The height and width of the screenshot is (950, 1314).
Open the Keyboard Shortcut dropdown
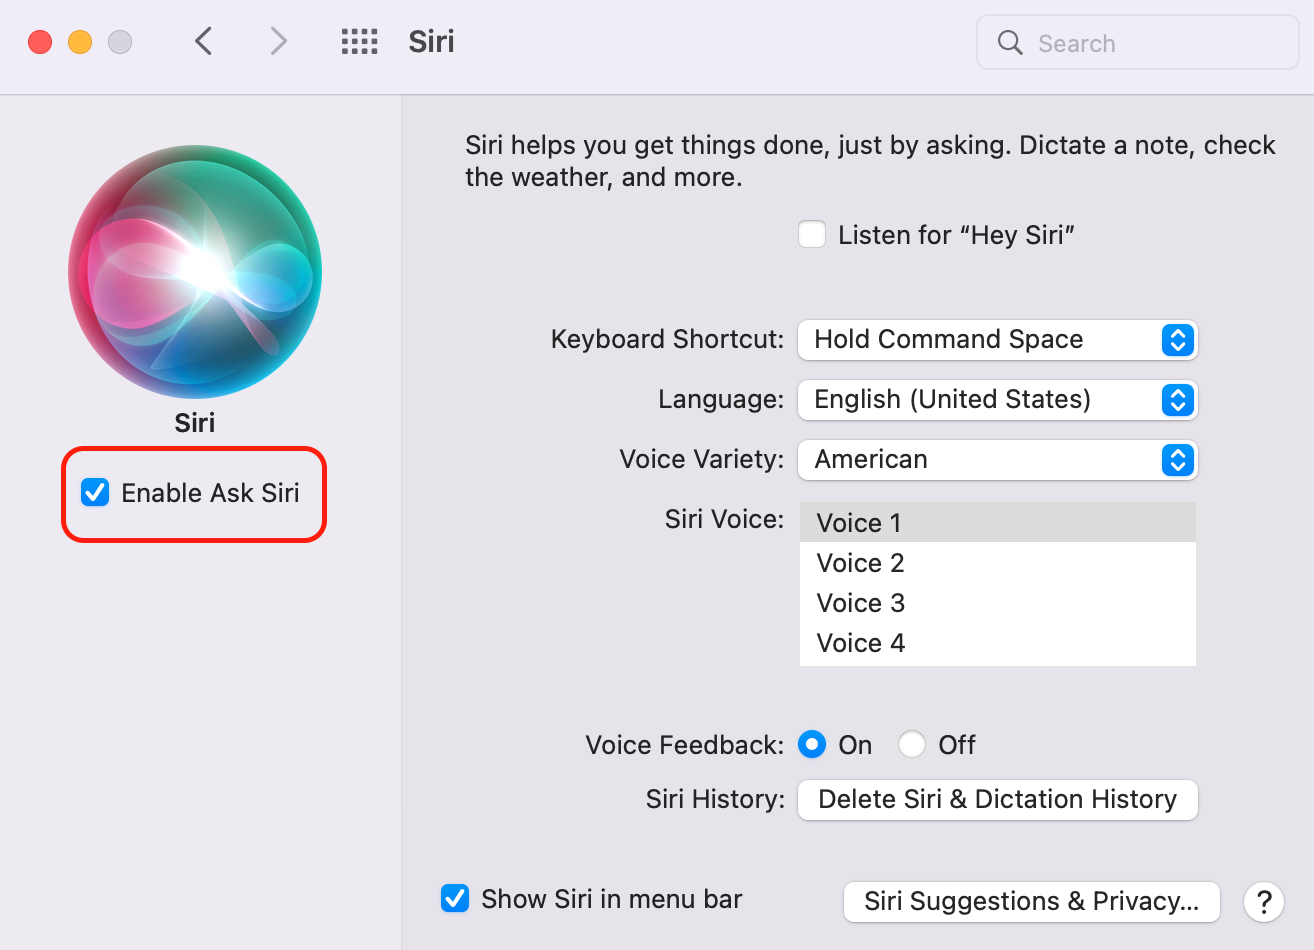tap(997, 340)
